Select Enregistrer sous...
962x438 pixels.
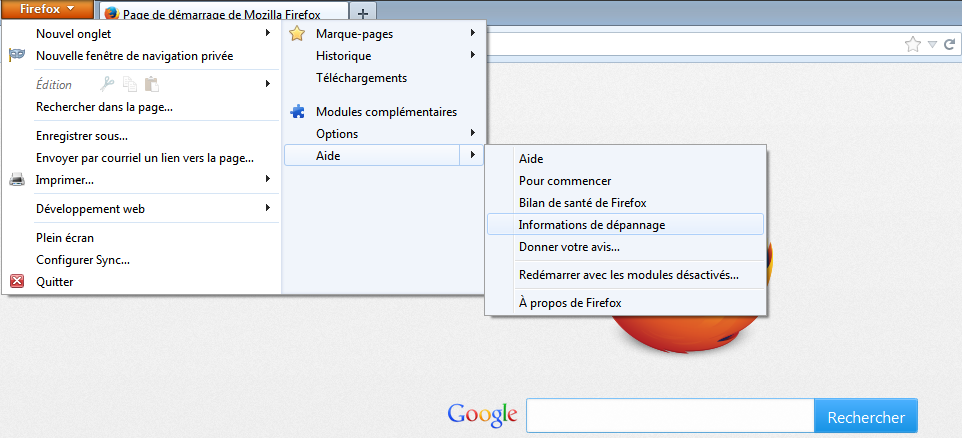82,136
